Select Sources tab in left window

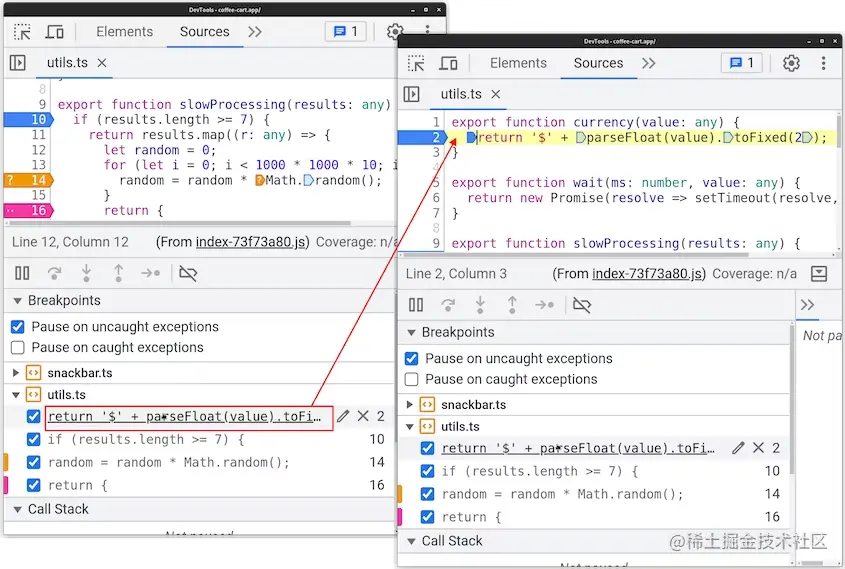[205, 32]
